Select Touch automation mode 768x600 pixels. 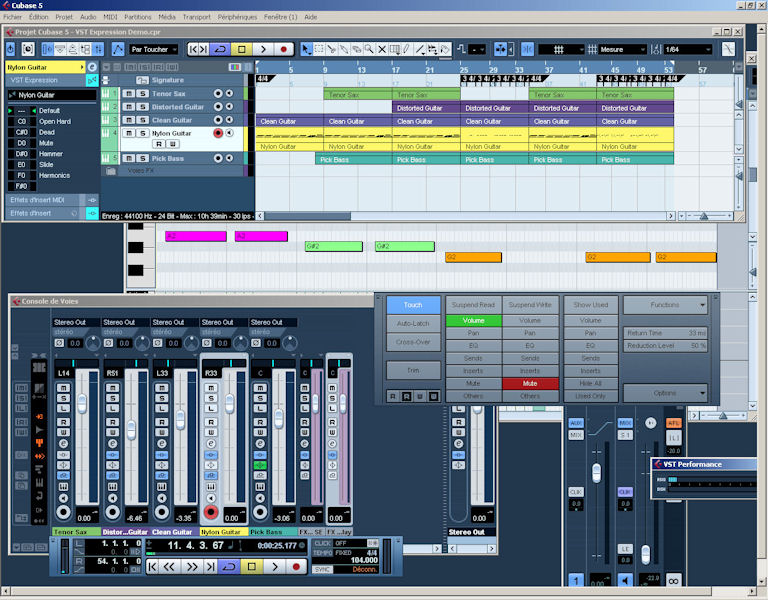(x=413, y=305)
